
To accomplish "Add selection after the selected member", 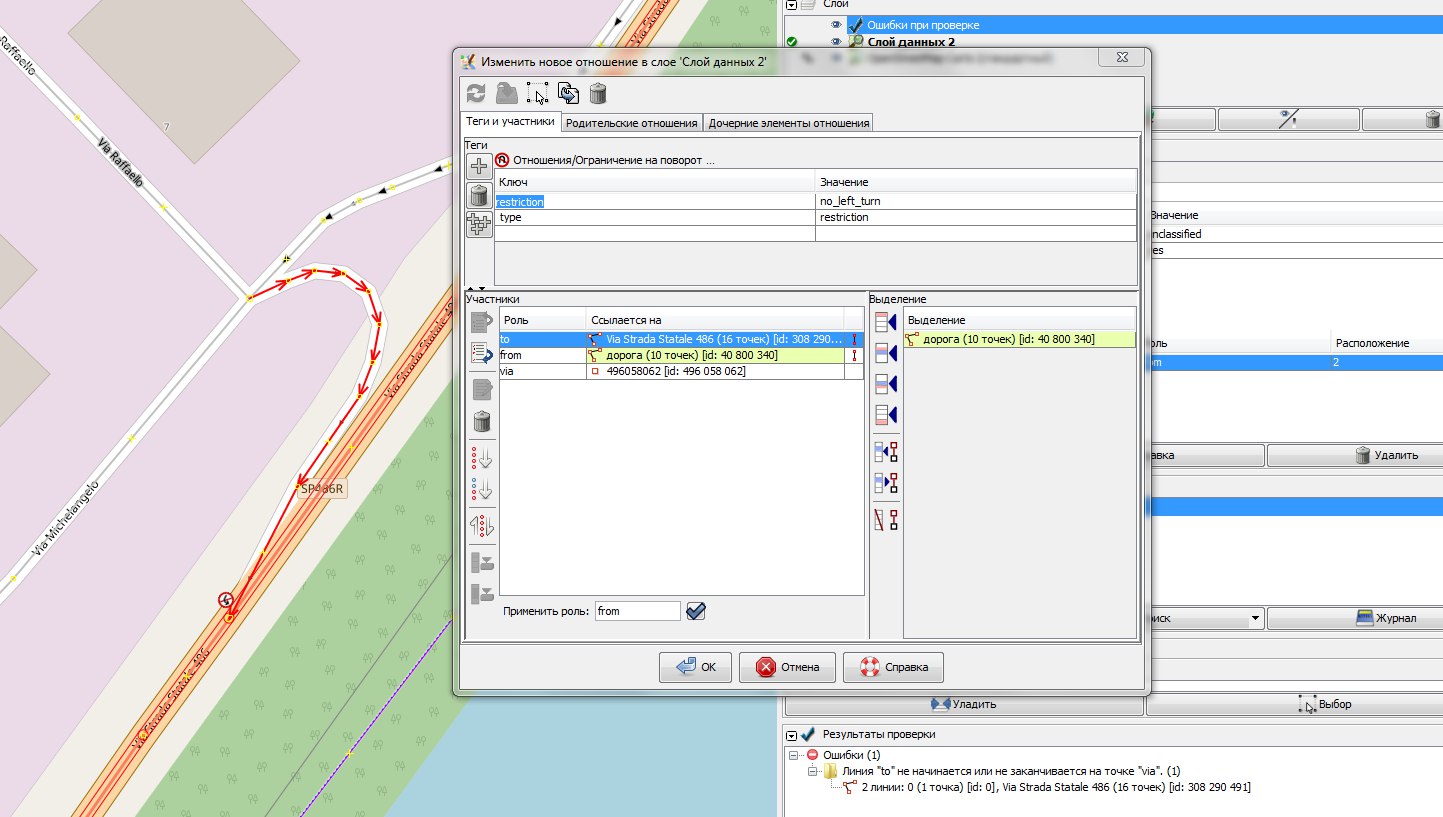I will coord(885,384).
